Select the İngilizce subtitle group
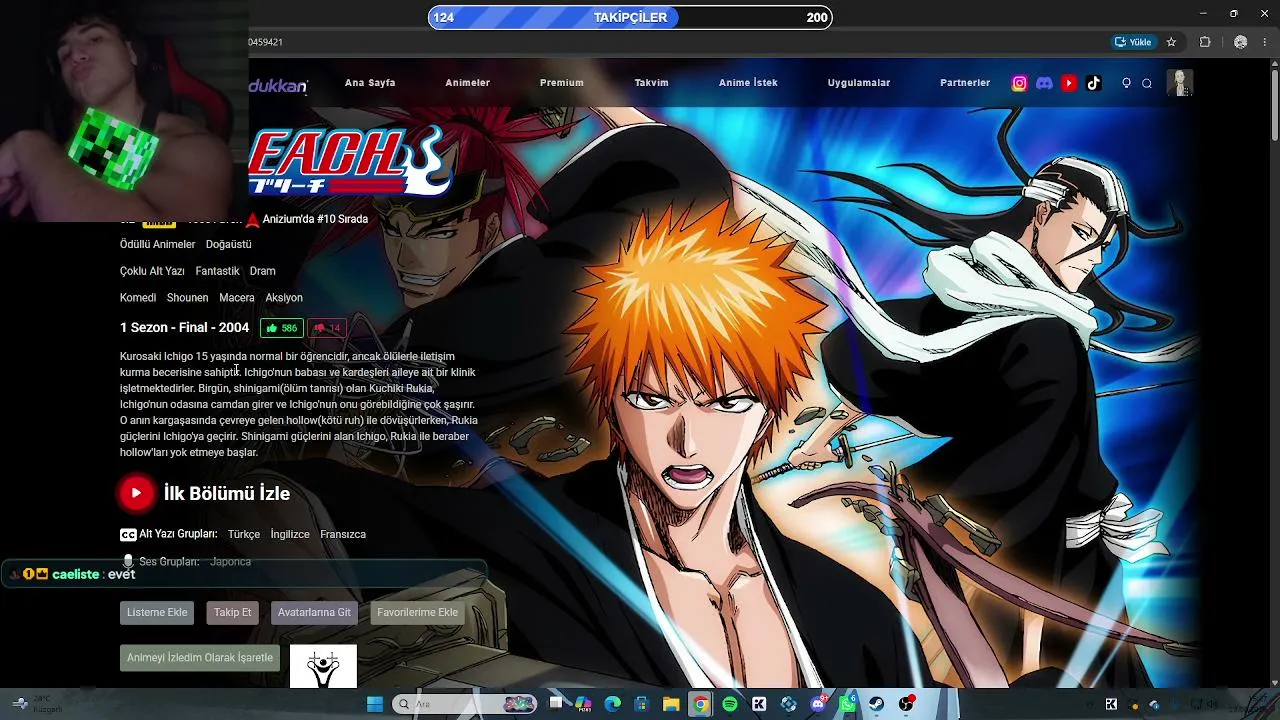The width and height of the screenshot is (1280, 720). 290,534
